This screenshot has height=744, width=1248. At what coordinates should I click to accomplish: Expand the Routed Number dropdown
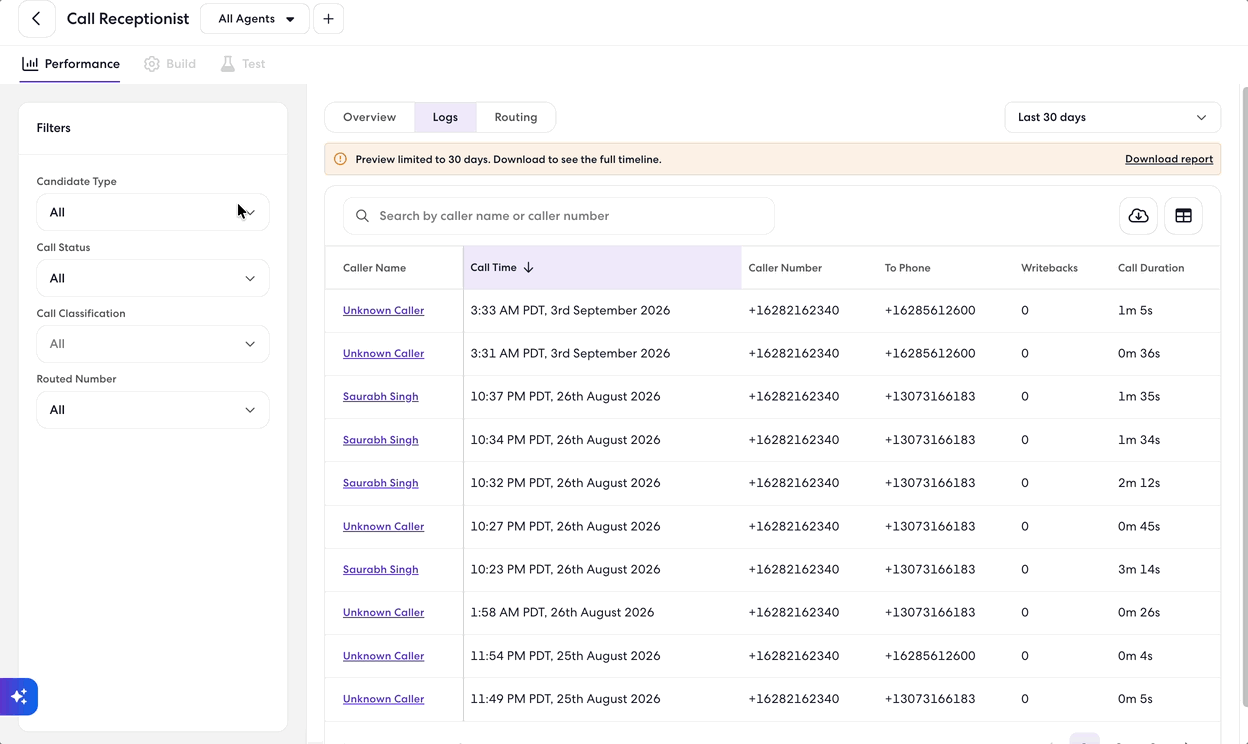(x=153, y=410)
